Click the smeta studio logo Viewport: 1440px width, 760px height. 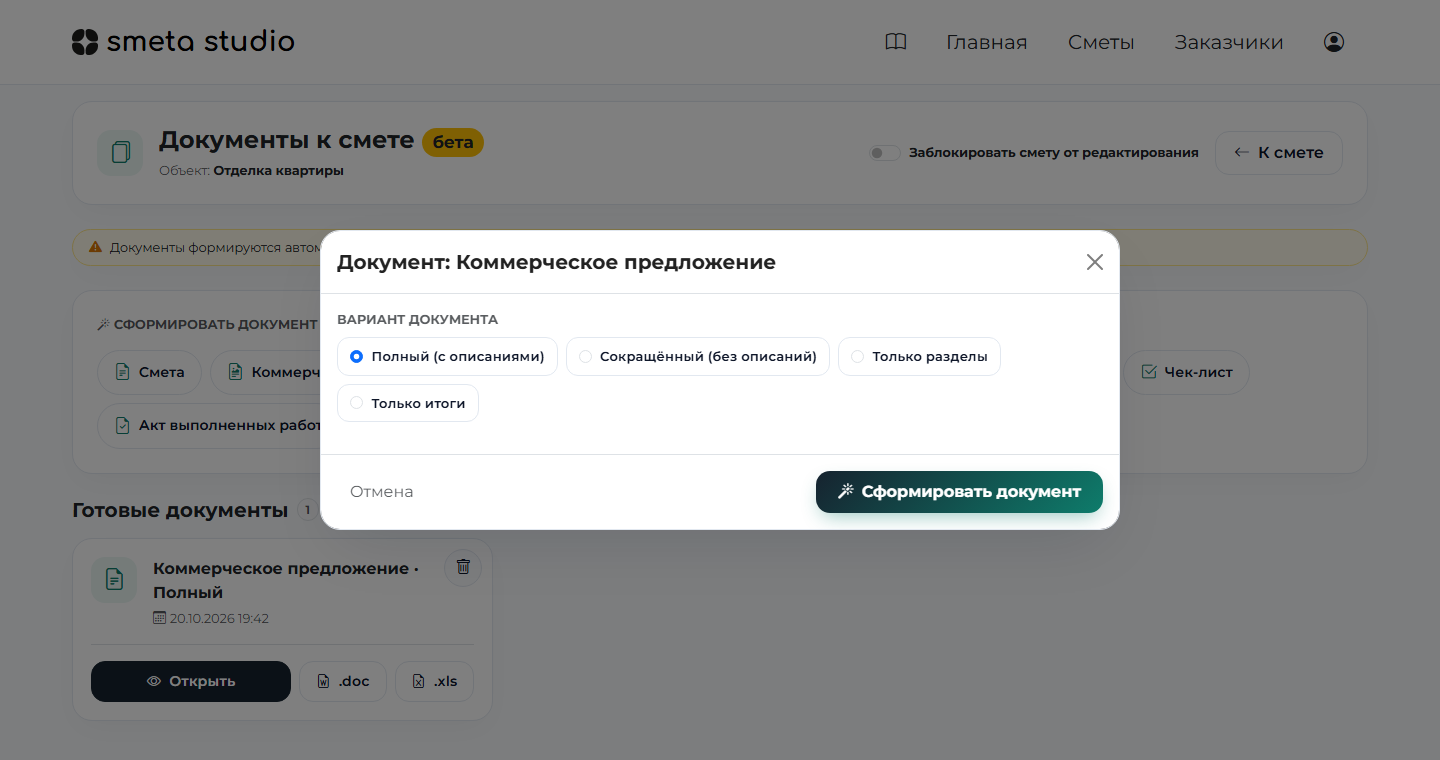coord(183,42)
